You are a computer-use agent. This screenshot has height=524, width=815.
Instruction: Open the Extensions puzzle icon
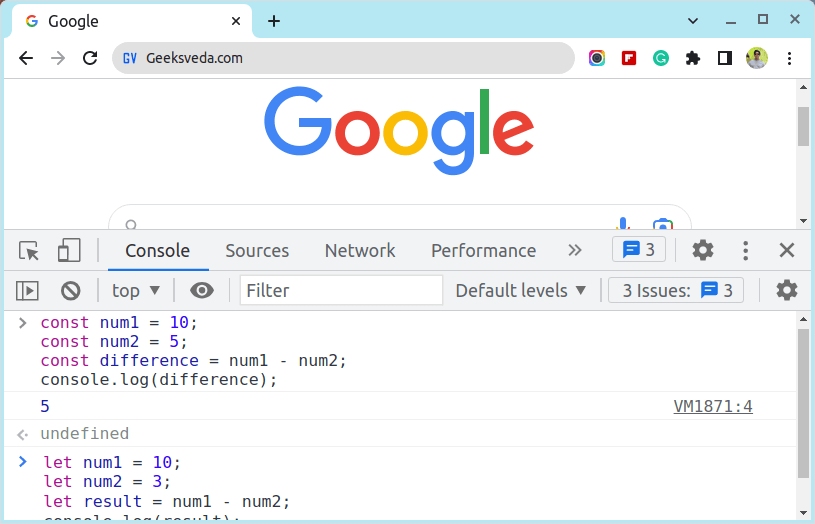[693, 58]
